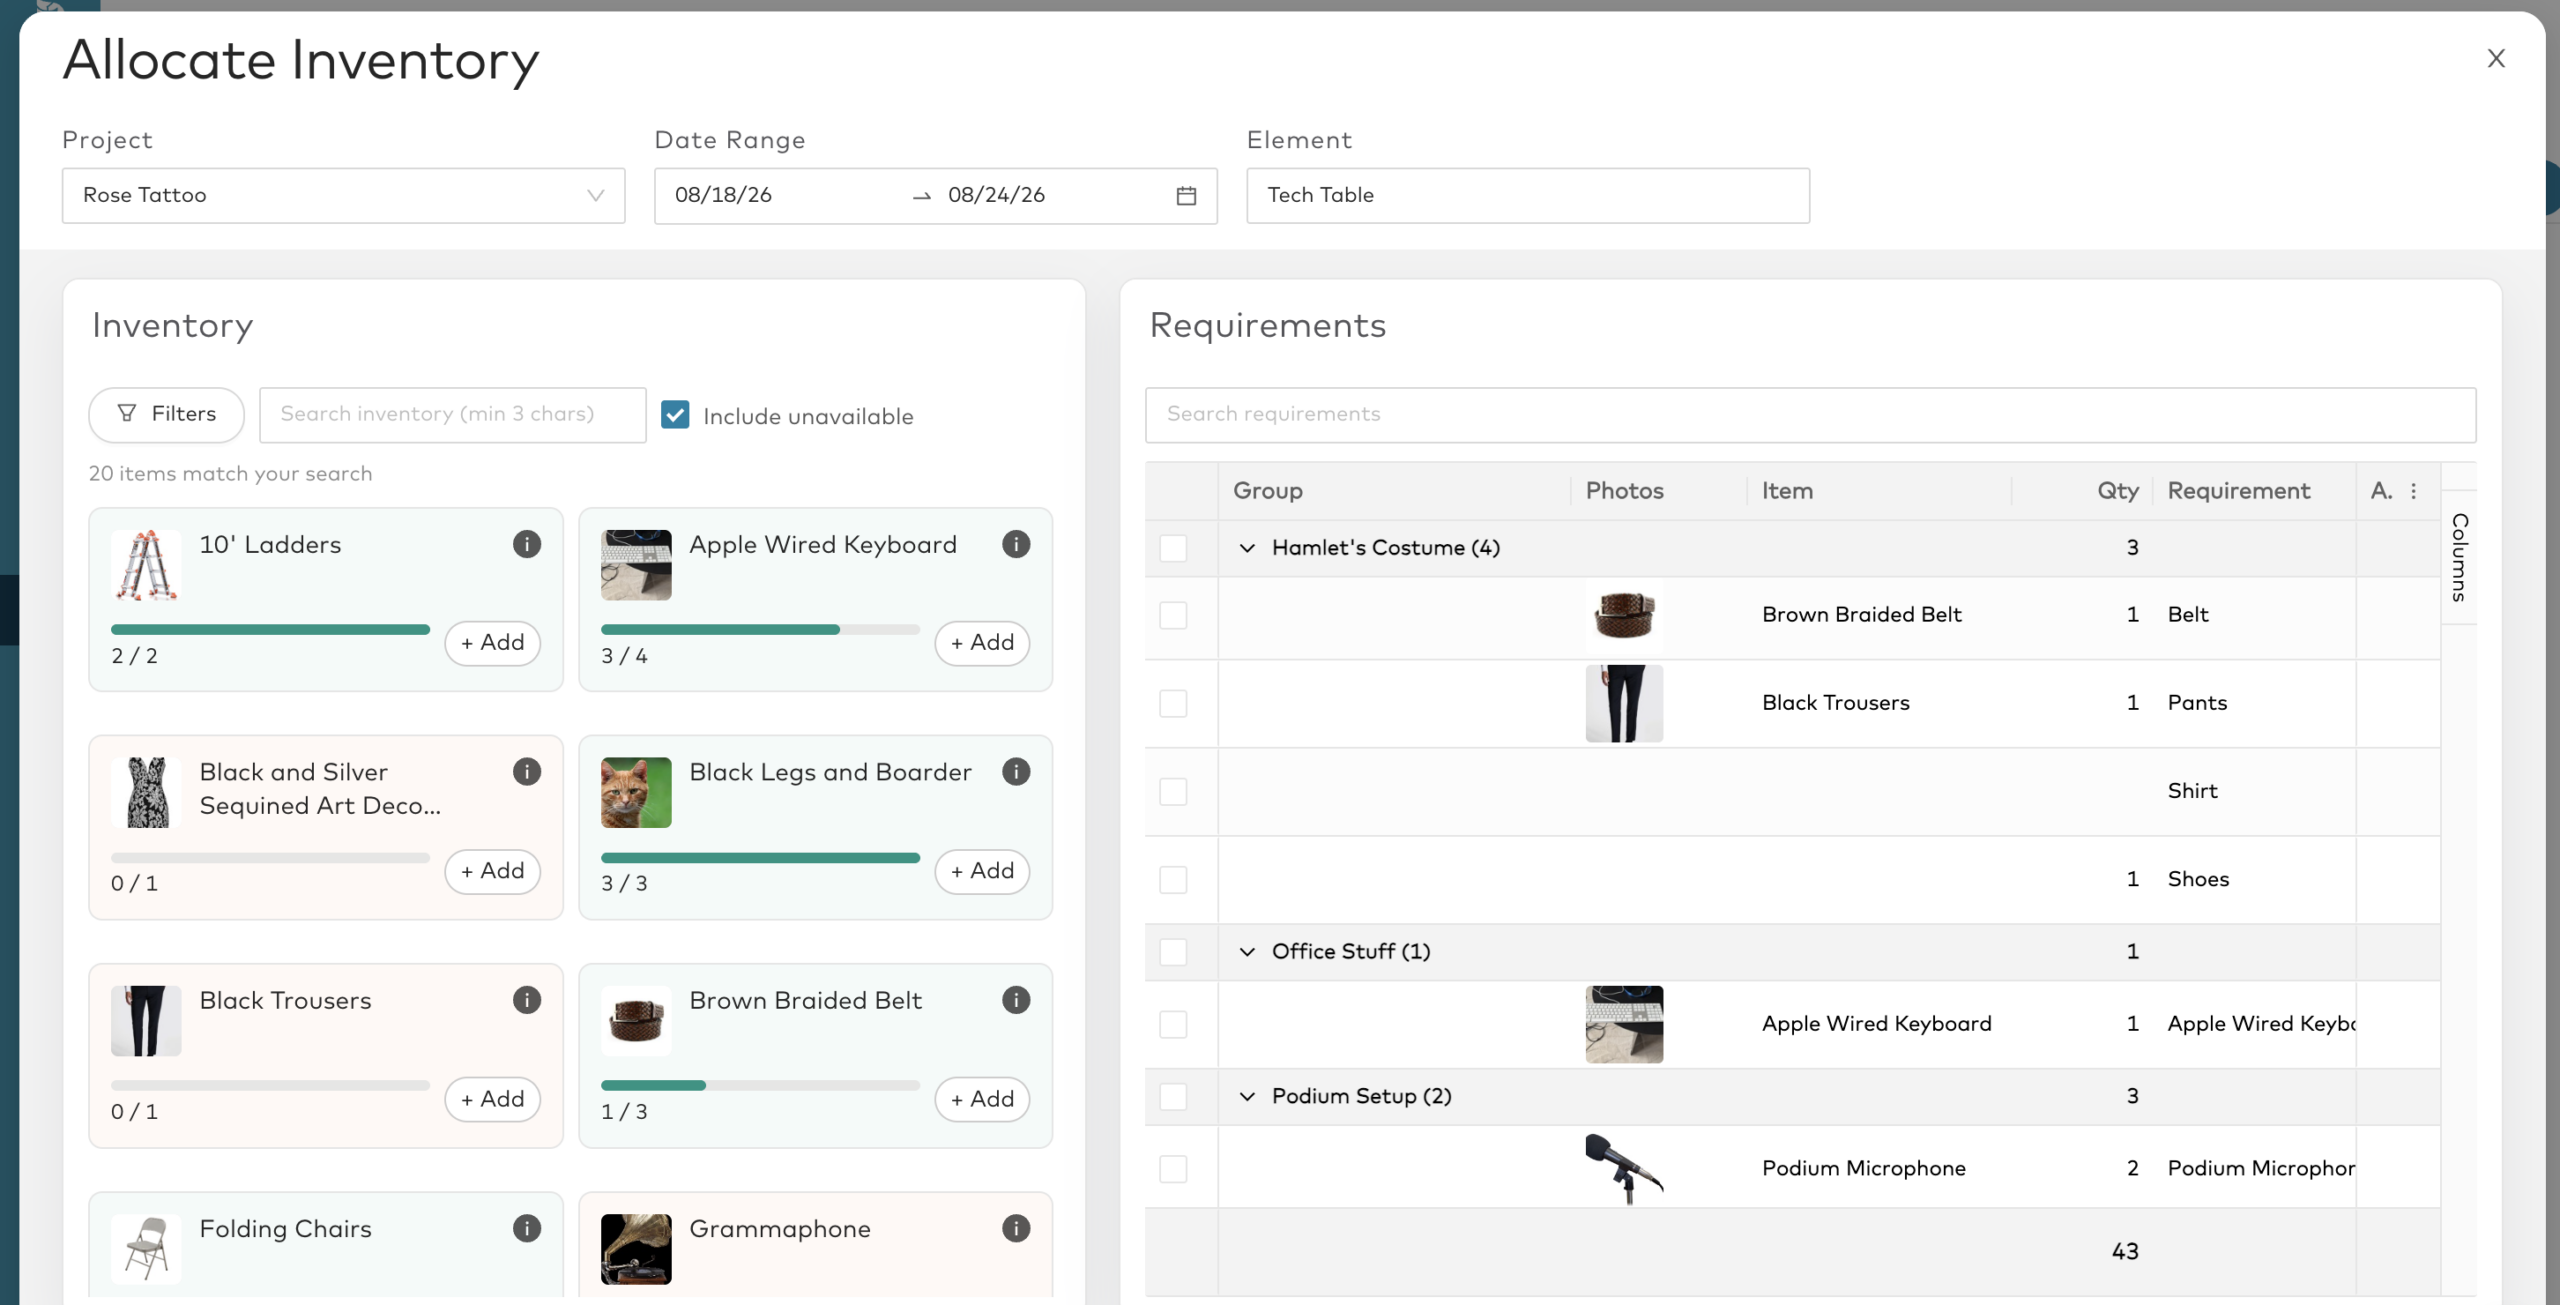Open info icon on Black Trousers card
Image resolution: width=2560 pixels, height=1305 pixels.
click(x=527, y=1000)
